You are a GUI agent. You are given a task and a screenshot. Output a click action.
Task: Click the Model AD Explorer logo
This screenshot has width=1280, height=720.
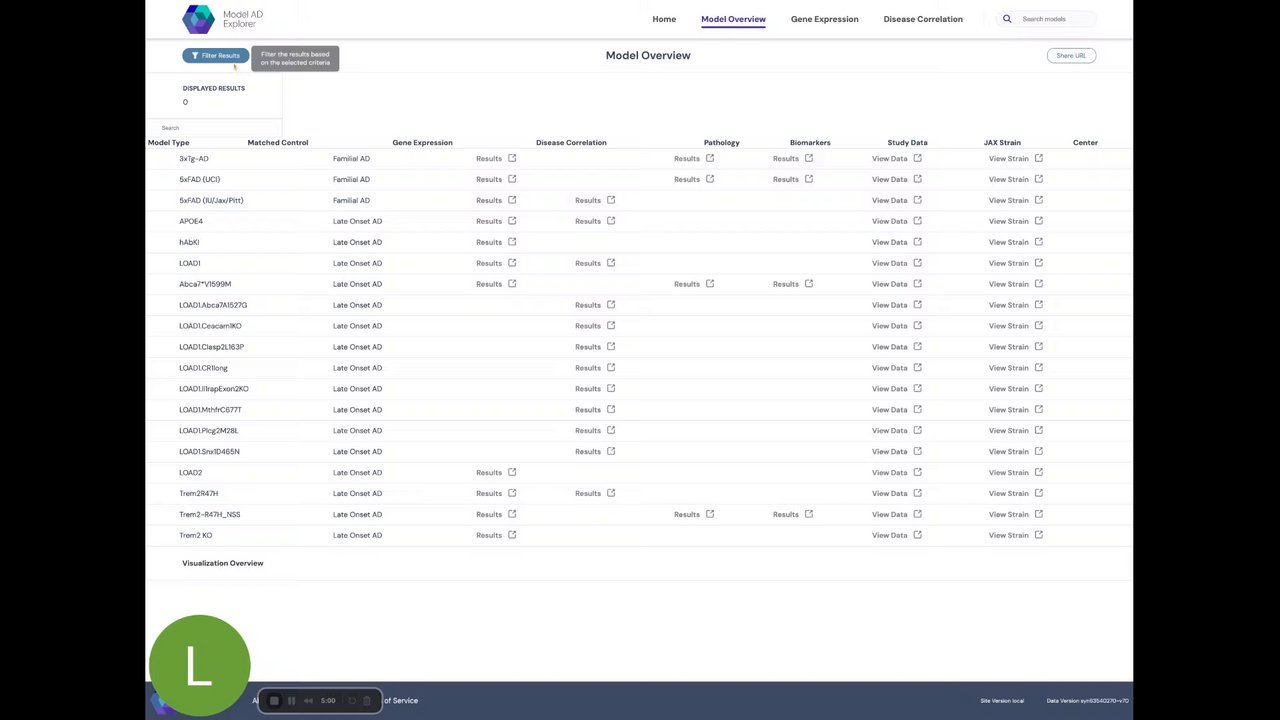[x=223, y=19]
